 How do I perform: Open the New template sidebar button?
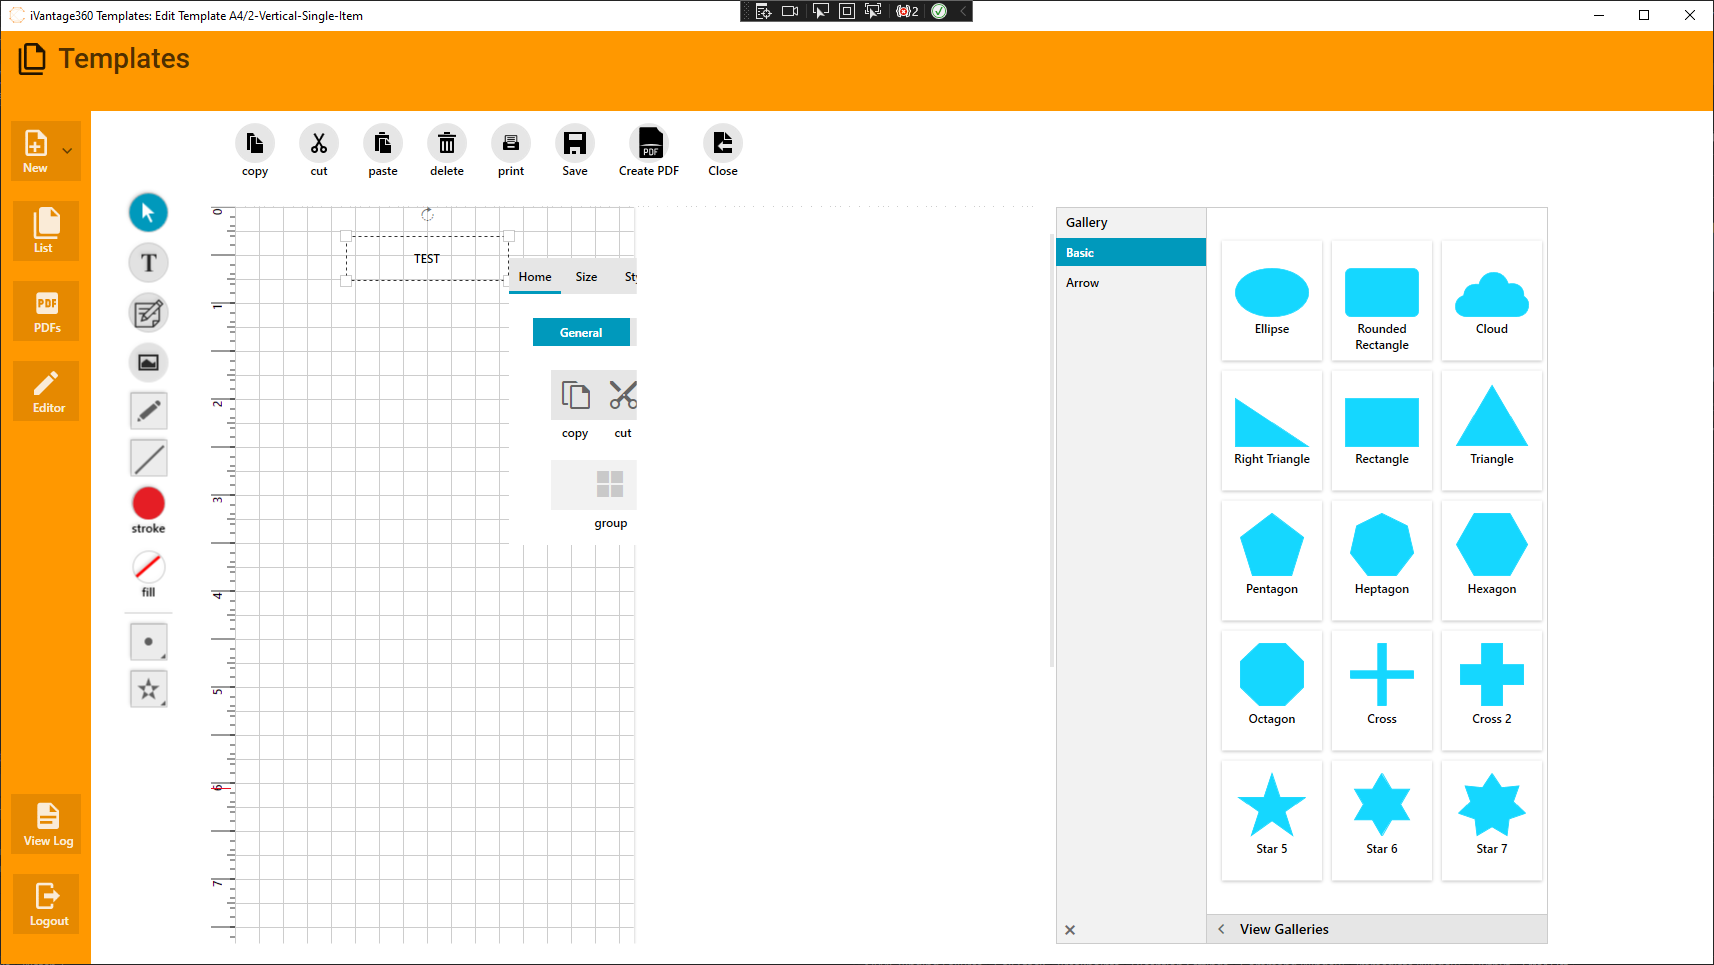[x=36, y=151]
